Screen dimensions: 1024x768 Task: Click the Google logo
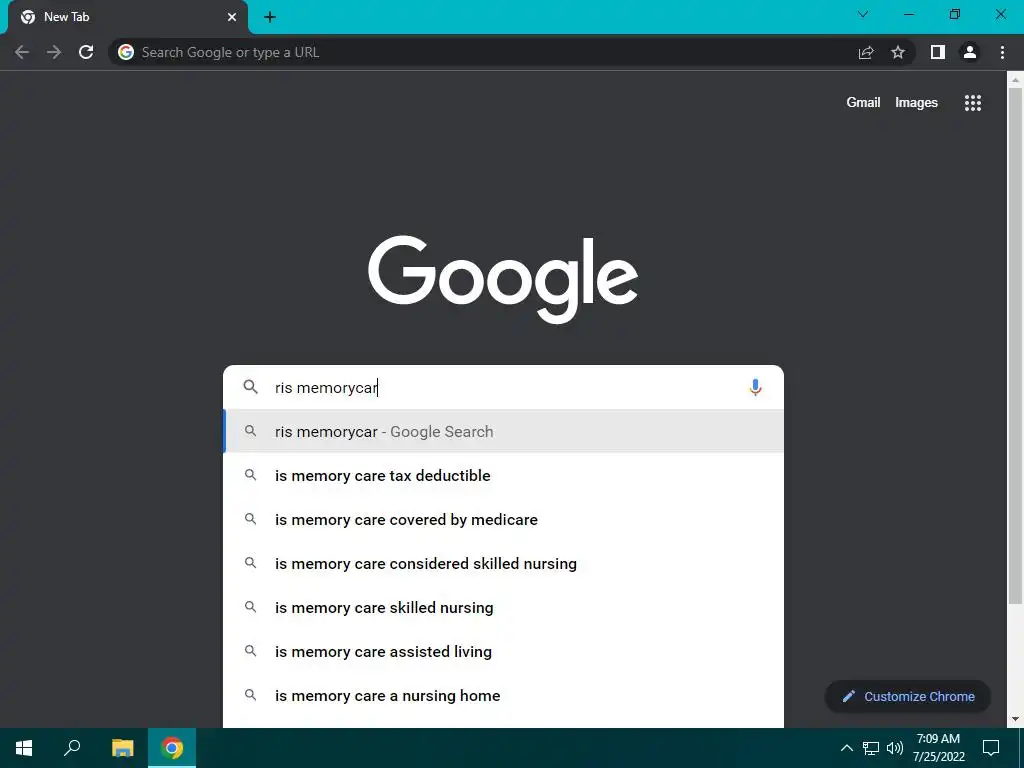pyautogui.click(x=503, y=279)
